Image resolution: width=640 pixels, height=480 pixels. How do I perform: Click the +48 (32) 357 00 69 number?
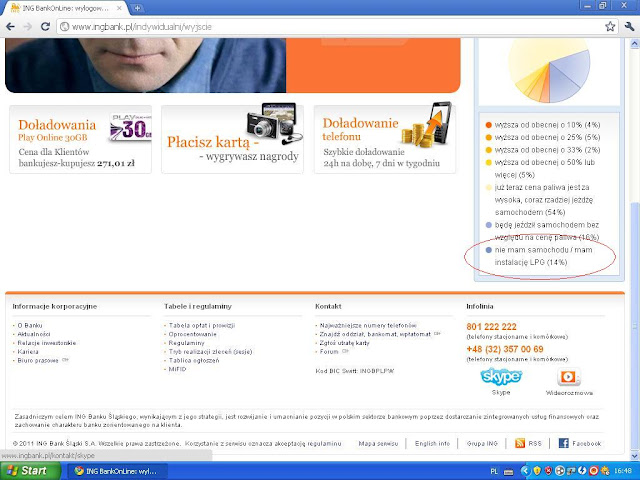505,349
